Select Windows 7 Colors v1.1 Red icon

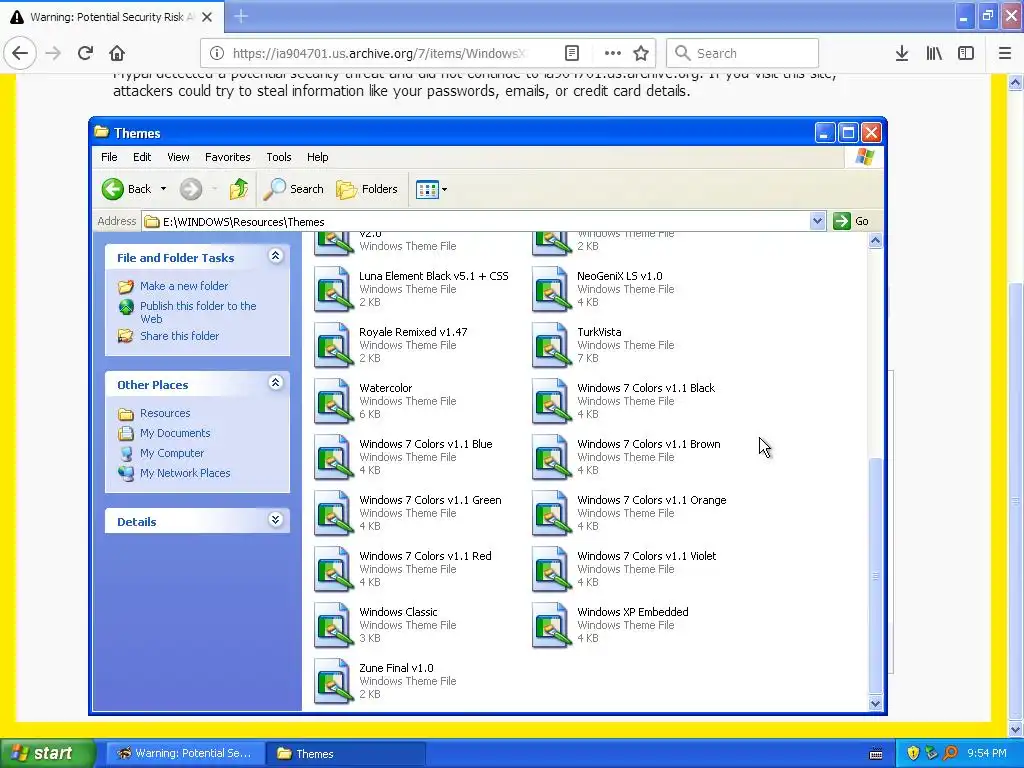[x=334, y=569]
